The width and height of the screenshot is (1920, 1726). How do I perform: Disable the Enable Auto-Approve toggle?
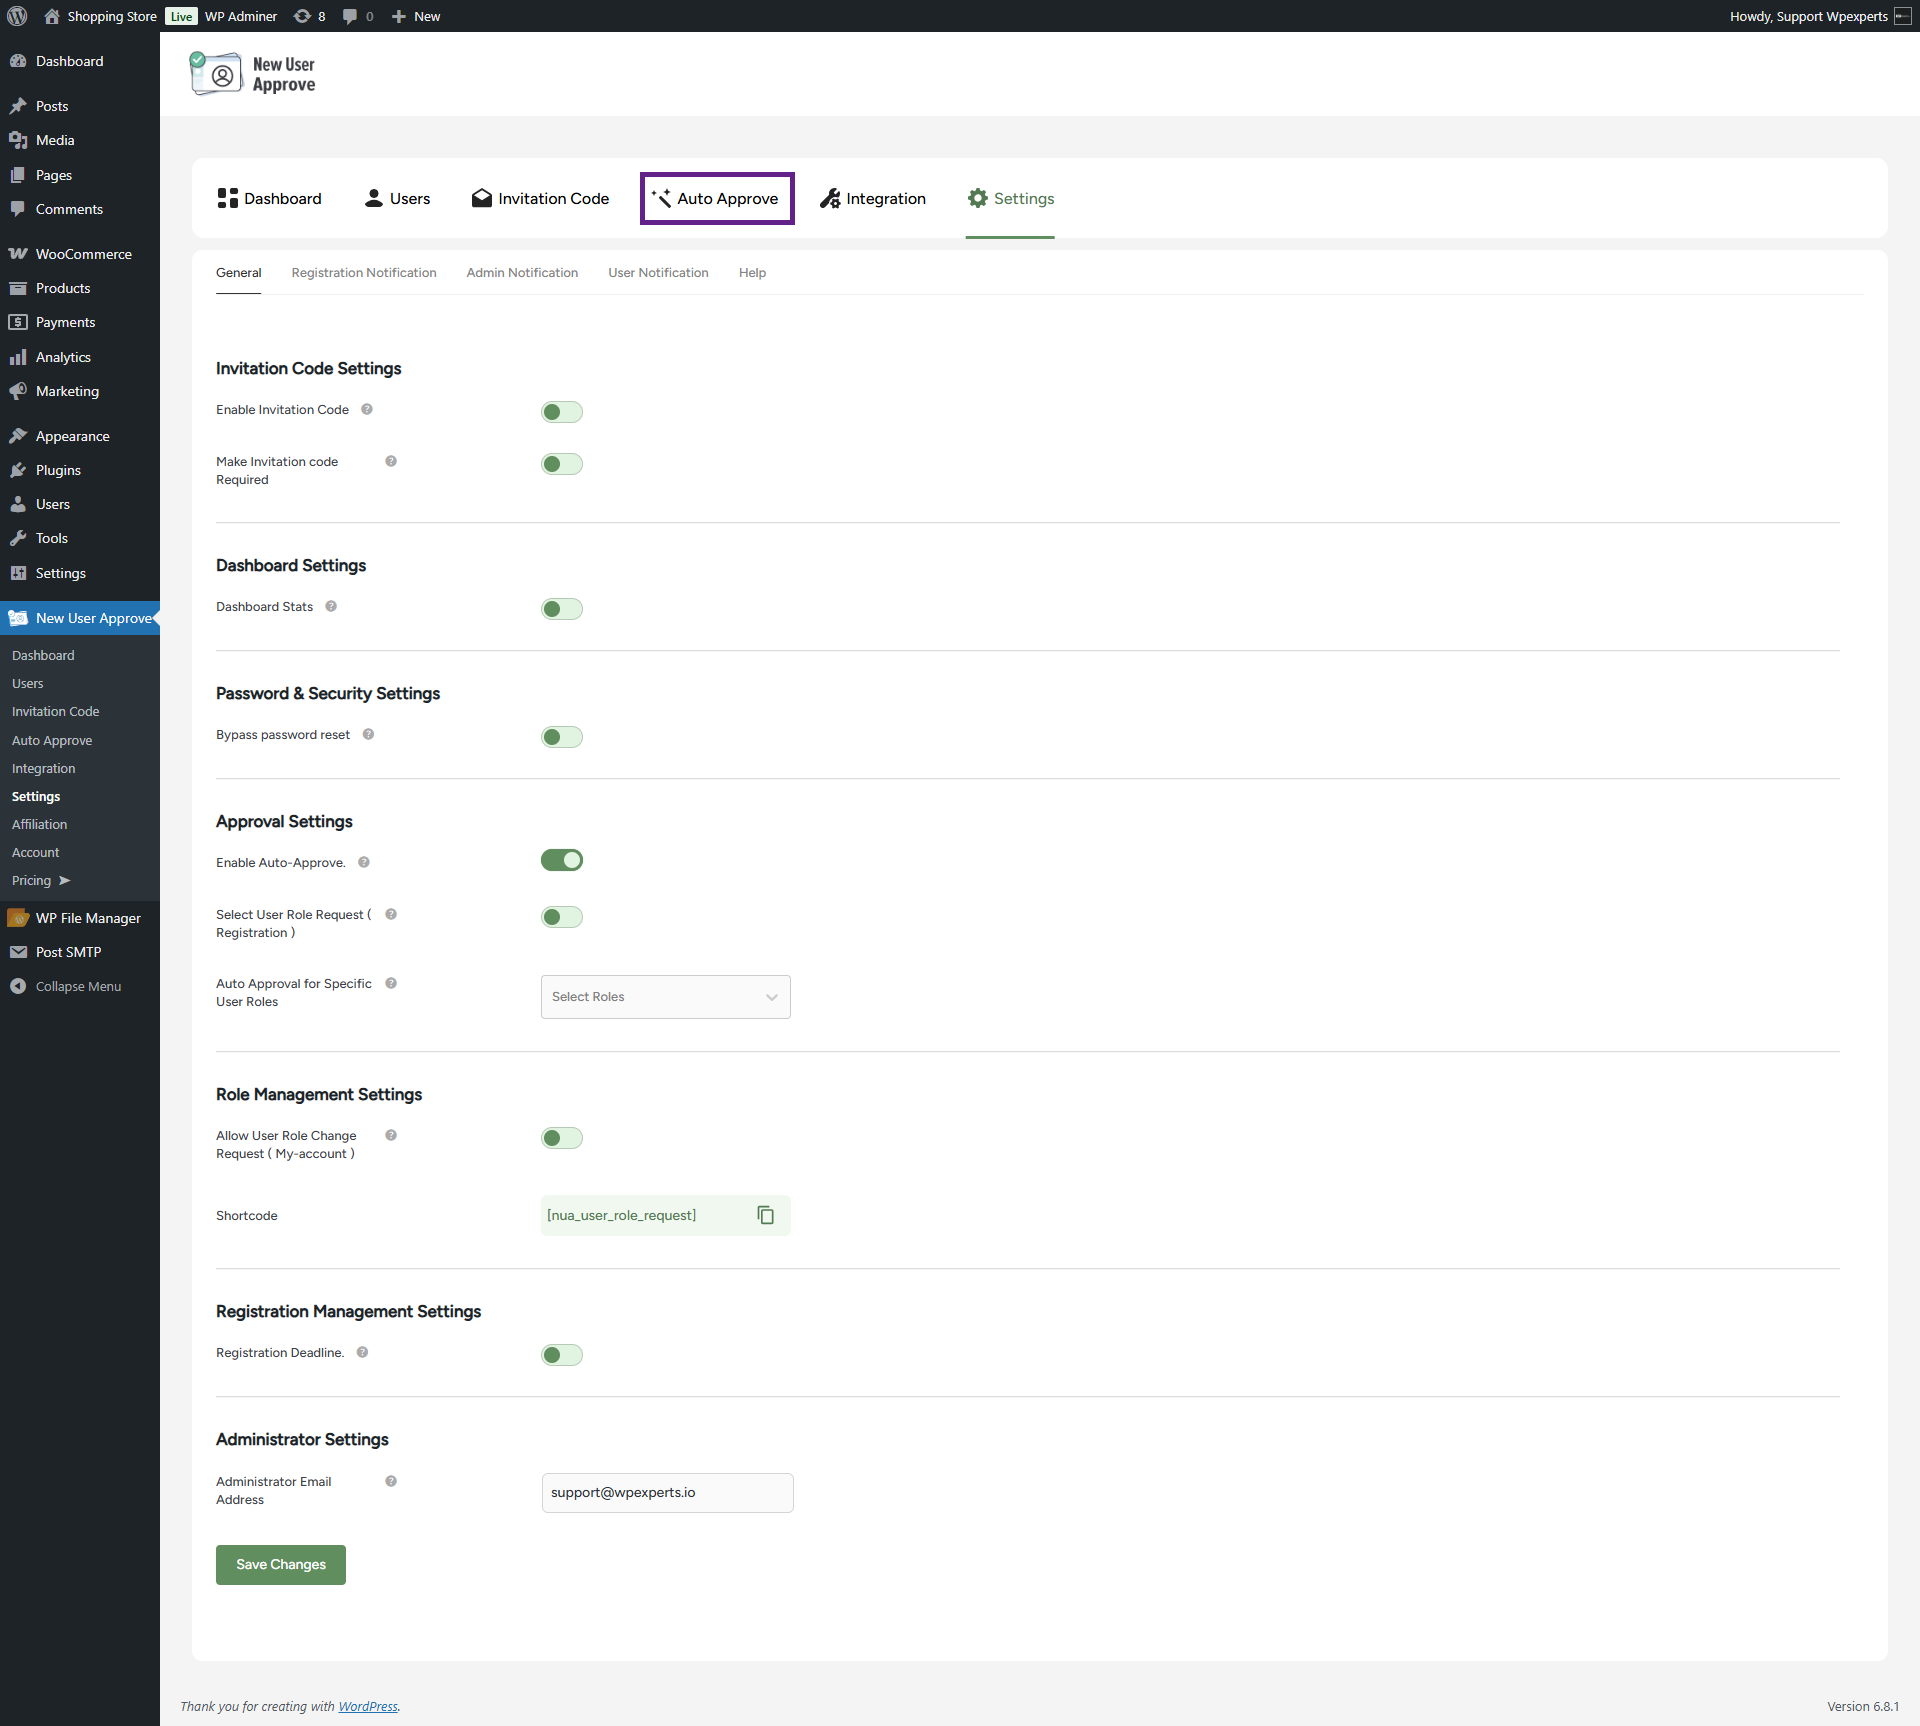click(562, 860)
